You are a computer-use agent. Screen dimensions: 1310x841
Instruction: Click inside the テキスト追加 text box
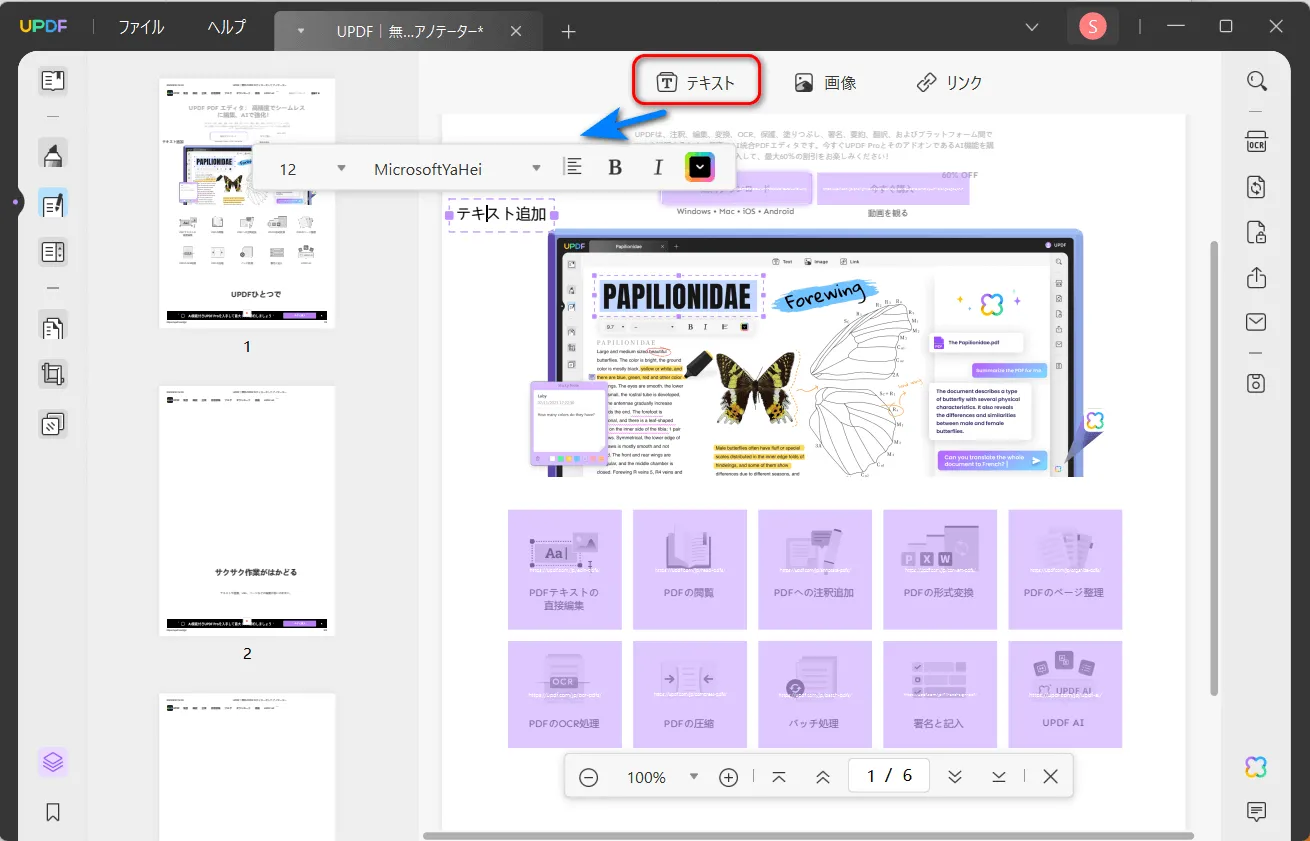[x=501, y=214]
